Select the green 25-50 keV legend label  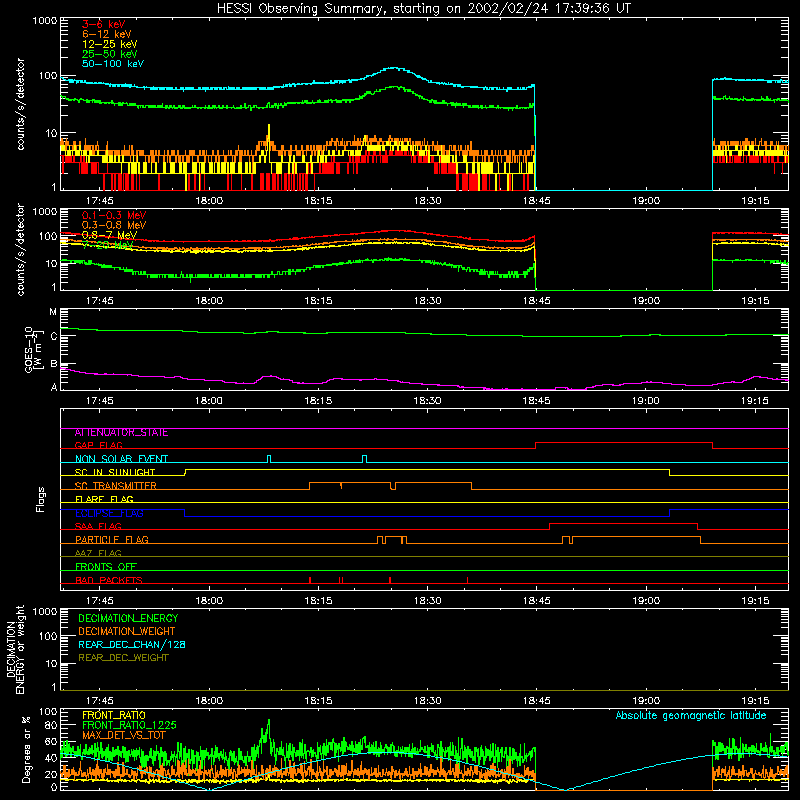(110, 54)
